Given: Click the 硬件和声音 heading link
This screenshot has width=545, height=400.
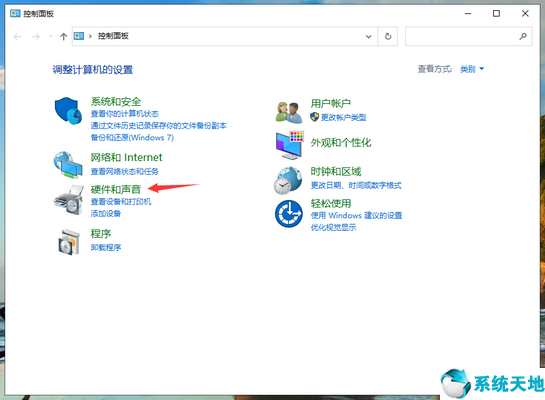Looking at the screenshot, I should [x=116, y=189].
